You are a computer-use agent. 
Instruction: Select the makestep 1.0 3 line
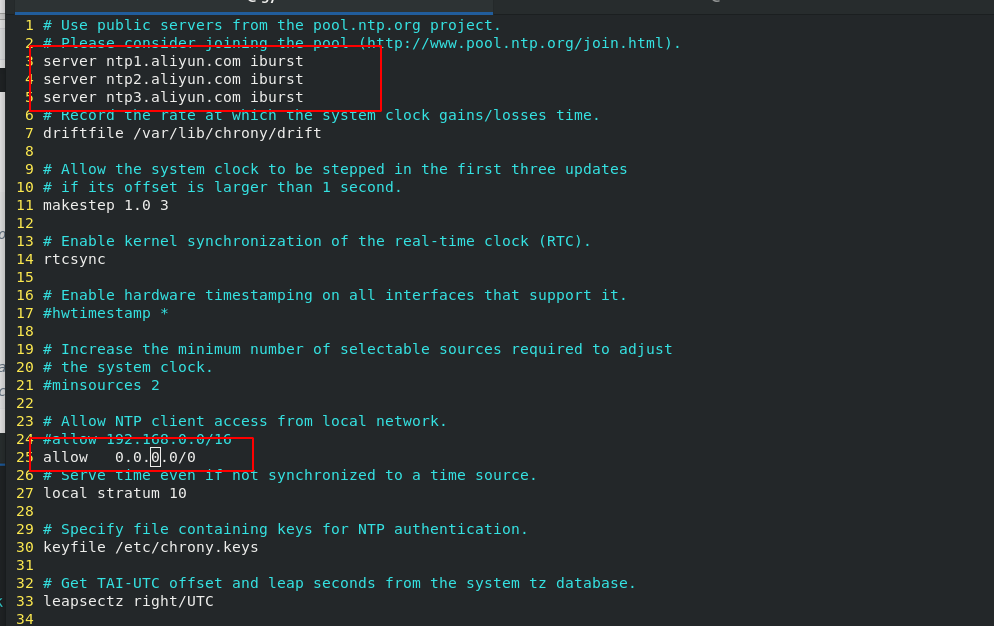coord(106,205)
